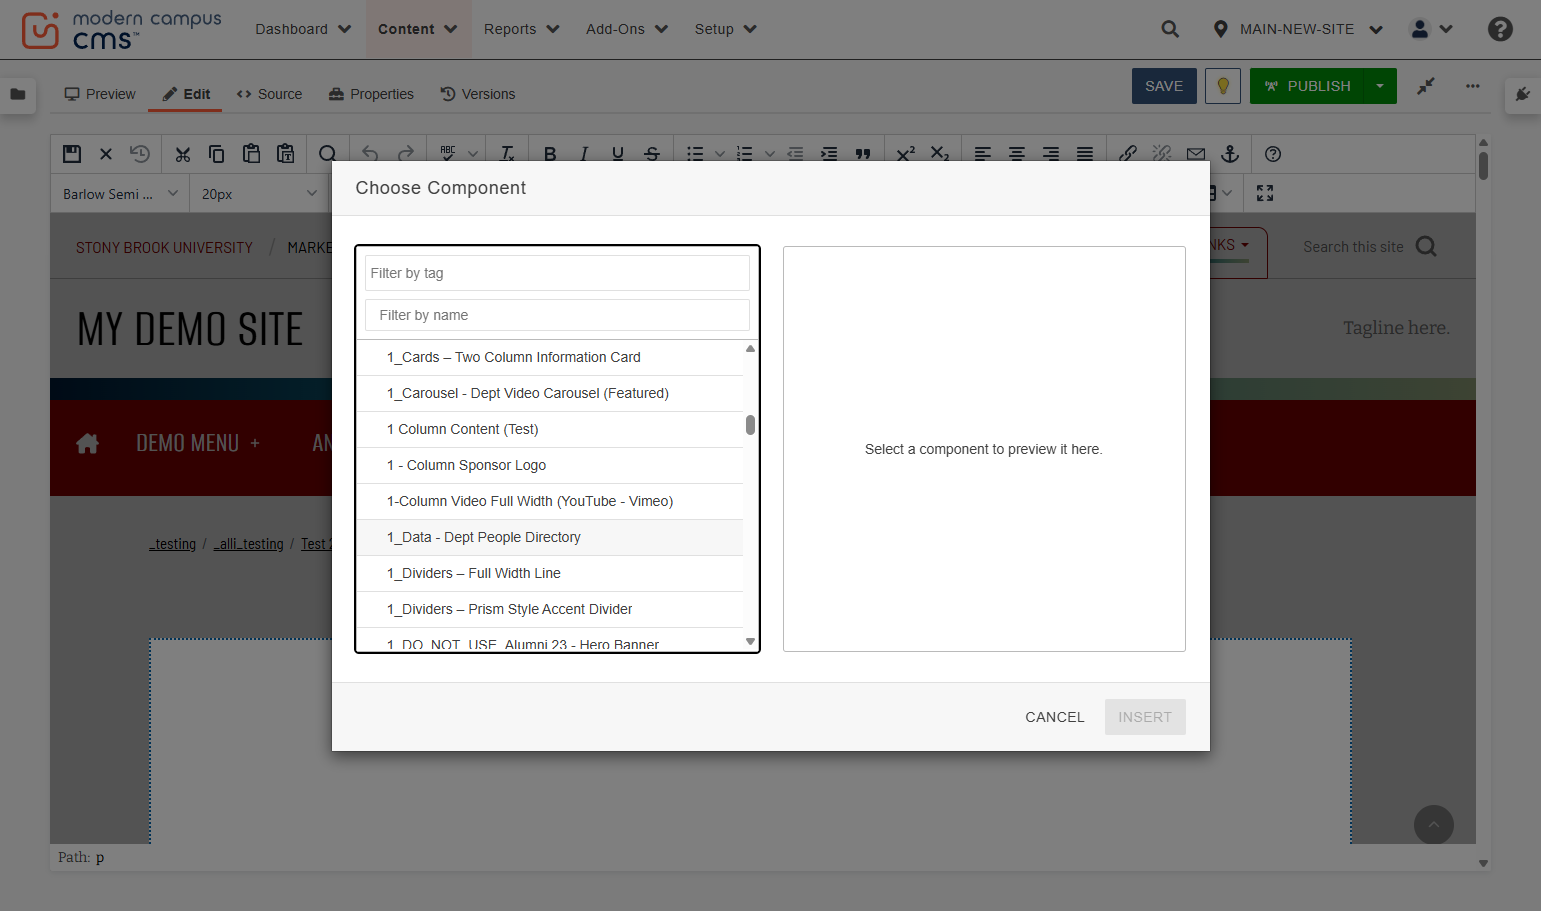Click the home icon in site menu

coord(88,443)
